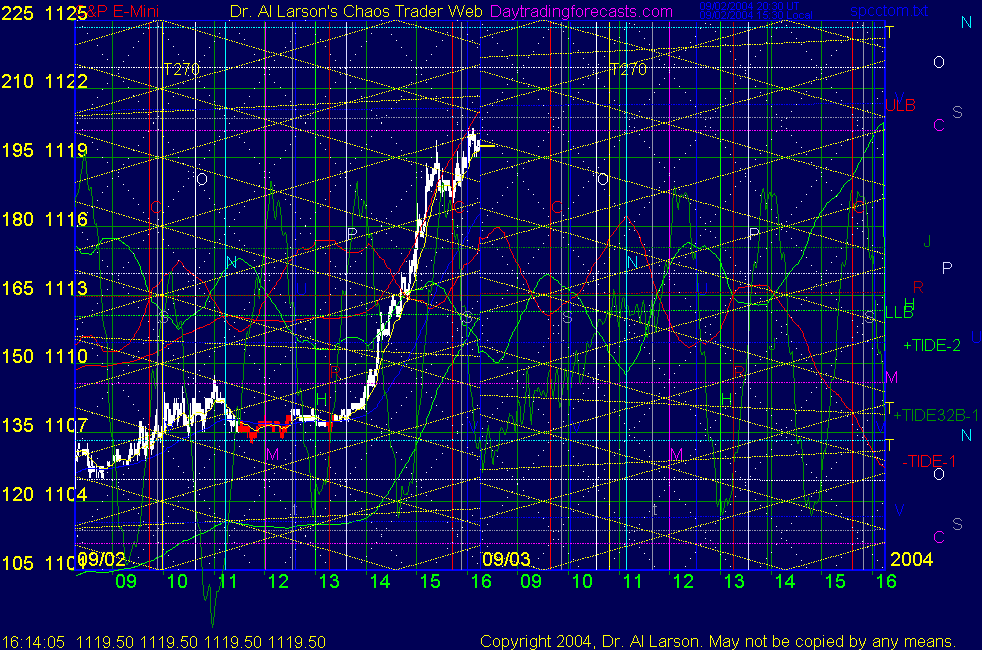Select the +TIDE-2 legend label
982x650 pixels.
pos(932,346)
